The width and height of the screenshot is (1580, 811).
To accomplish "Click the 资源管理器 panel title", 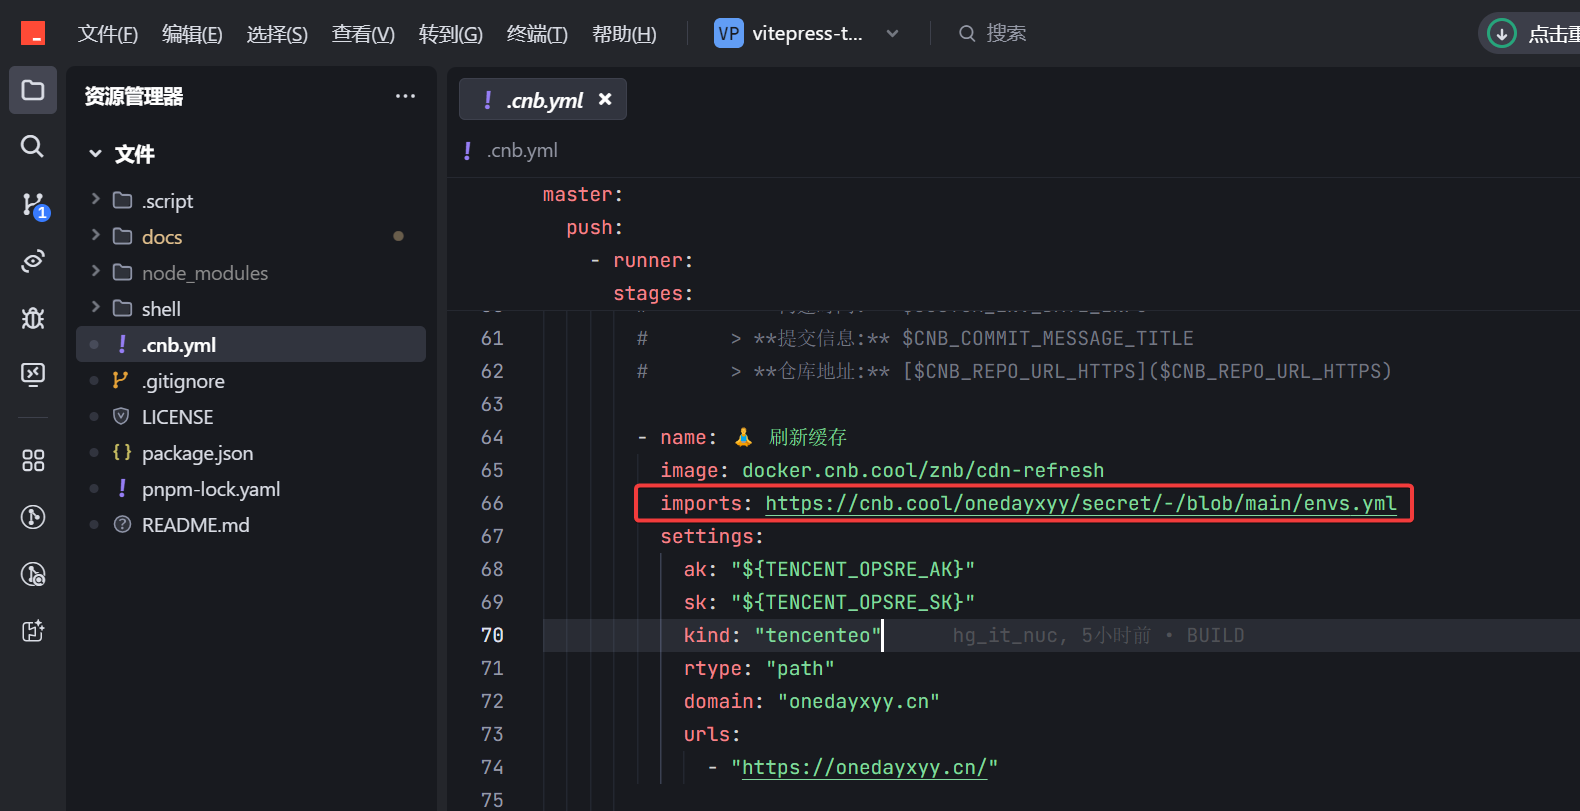I will tap(134, 96).
